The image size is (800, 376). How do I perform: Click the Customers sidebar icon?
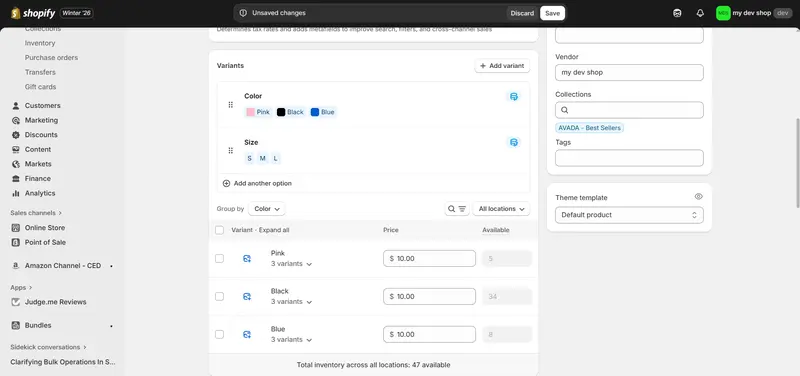pyautogui.click(x=15, y=106)
